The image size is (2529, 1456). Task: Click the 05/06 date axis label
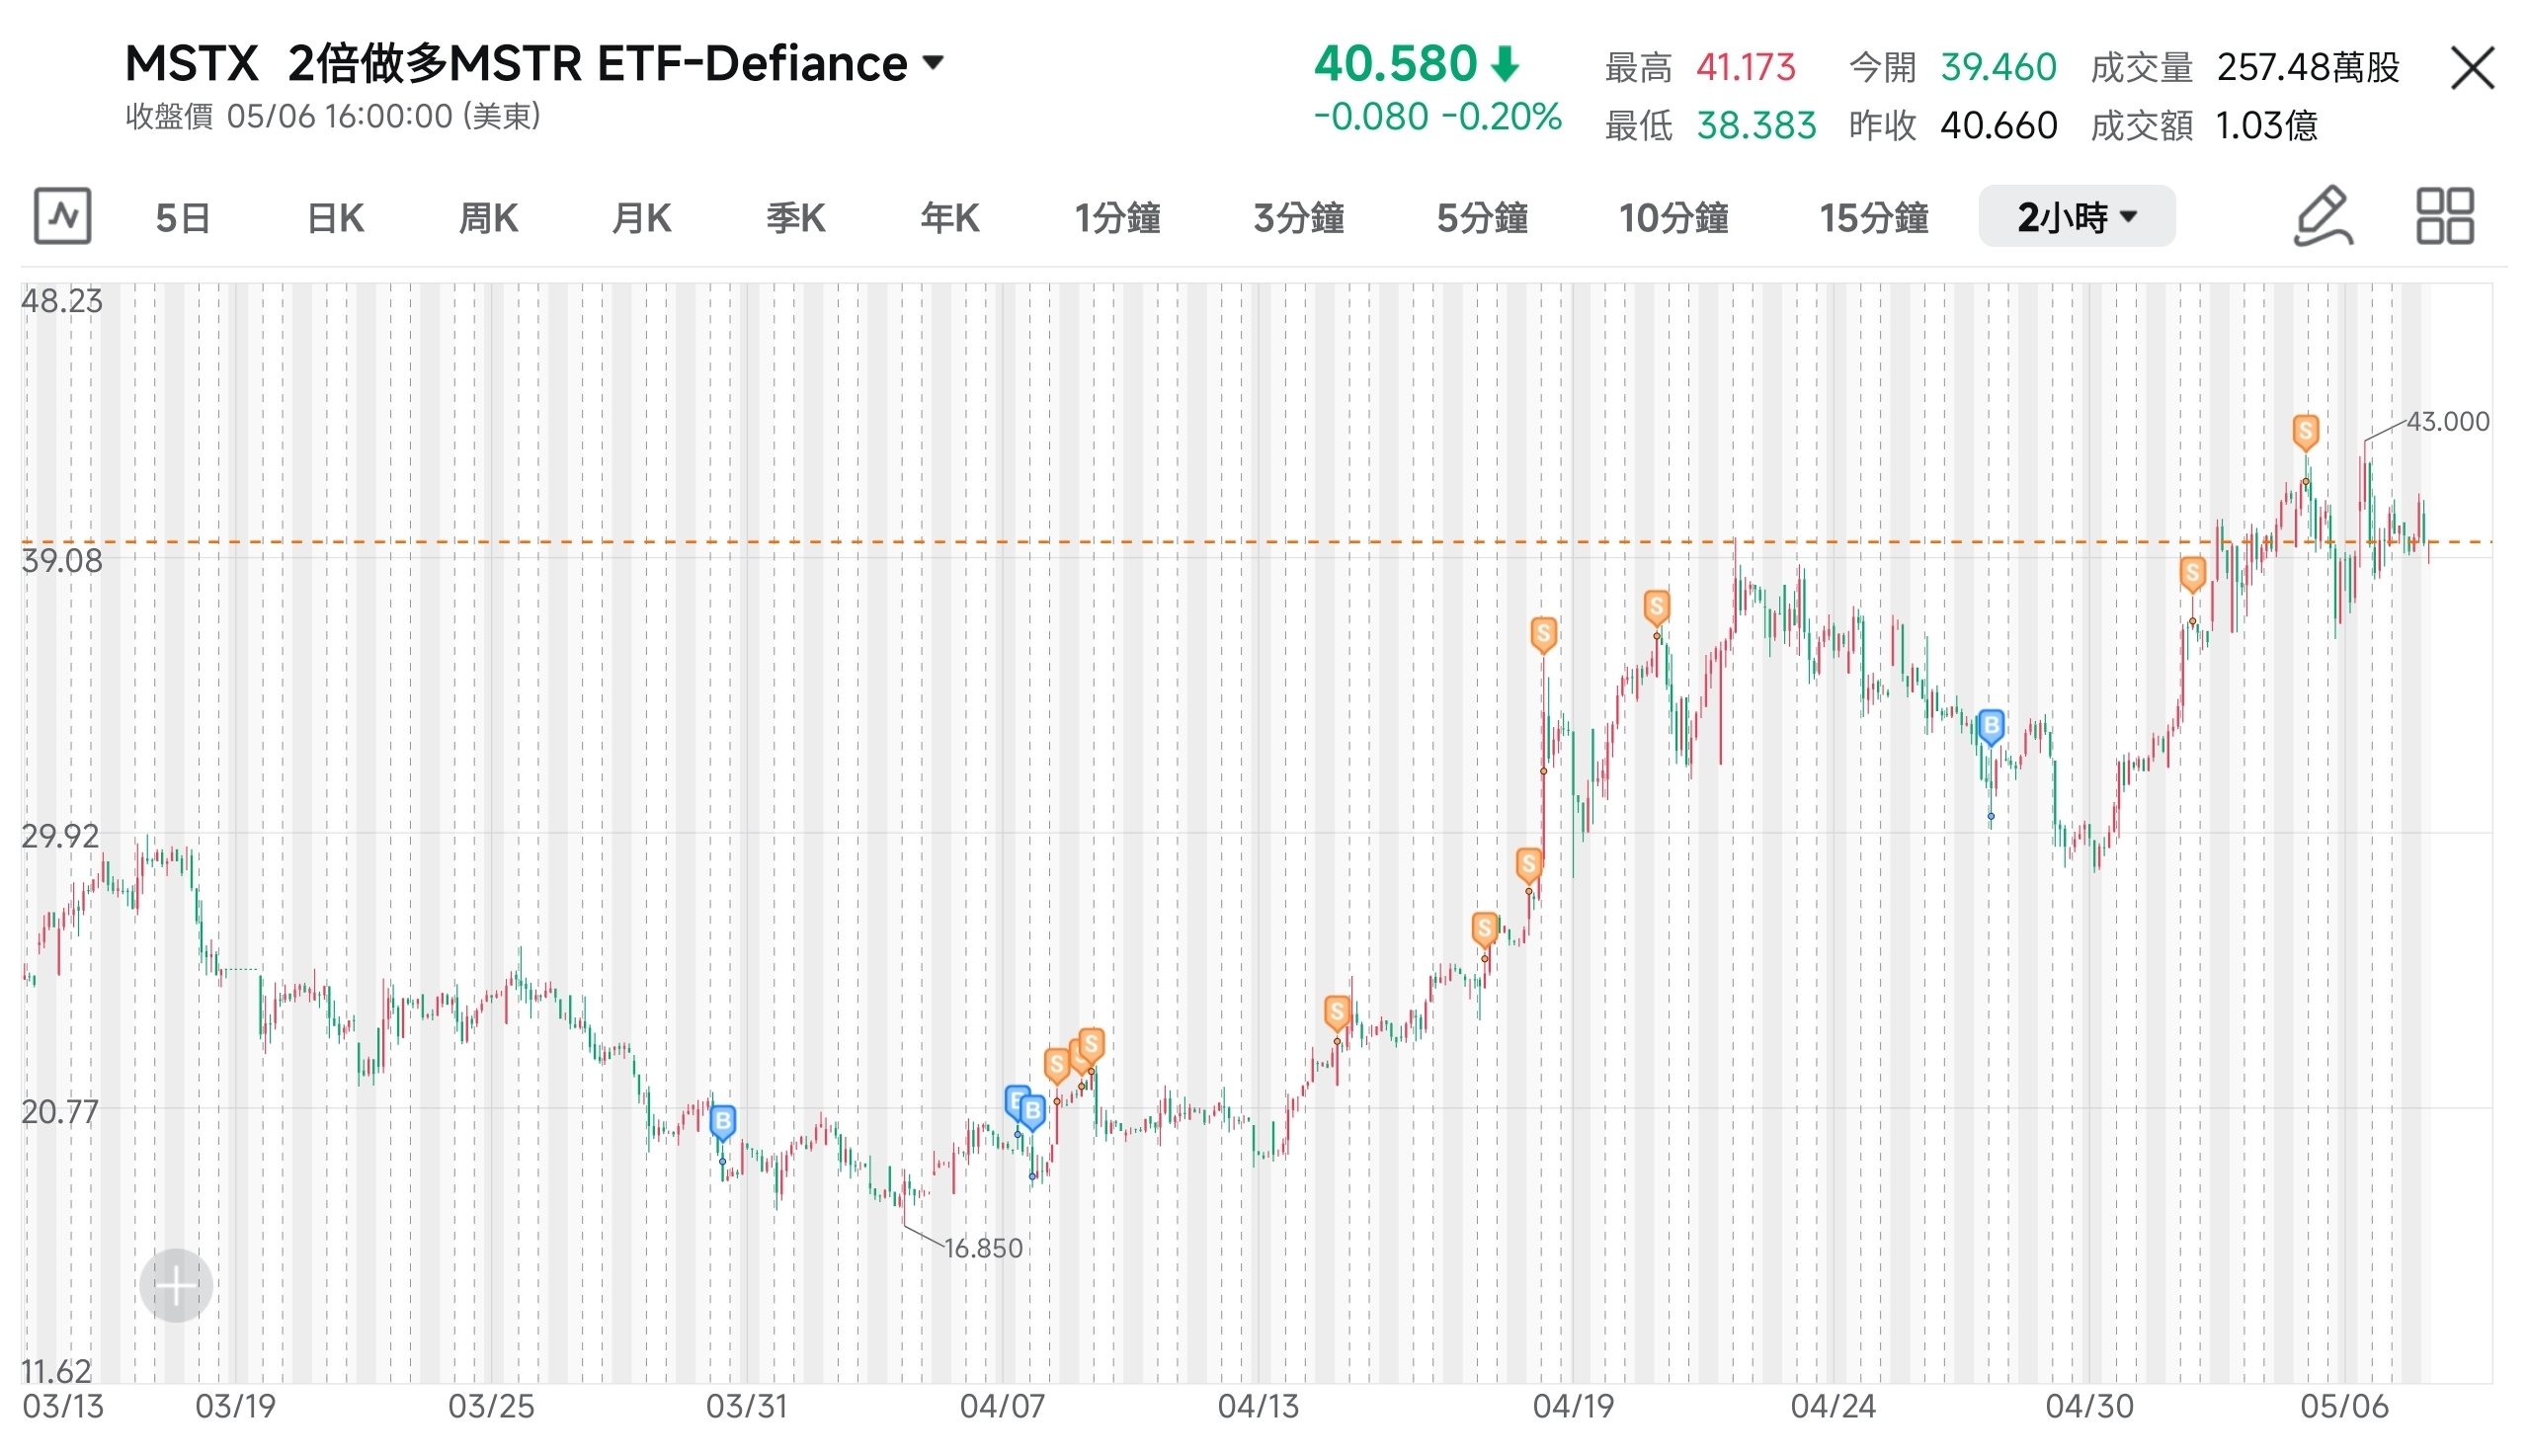click(x=2344, y=1407)
